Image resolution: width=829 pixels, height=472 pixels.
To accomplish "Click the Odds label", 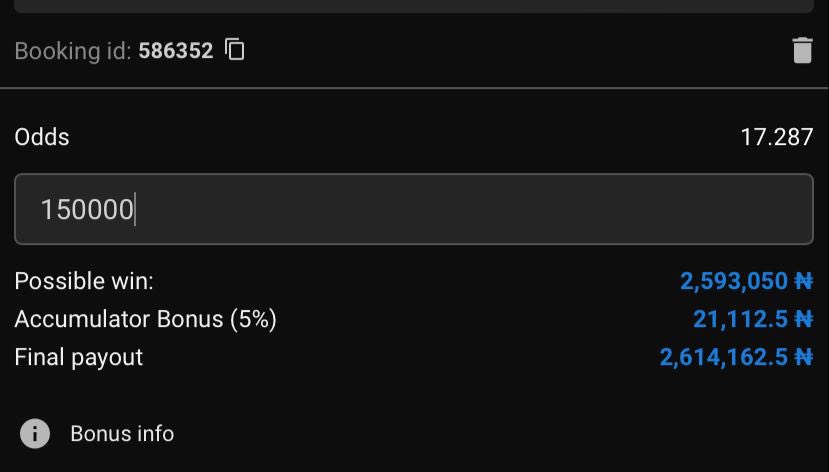I will [42, 137].
